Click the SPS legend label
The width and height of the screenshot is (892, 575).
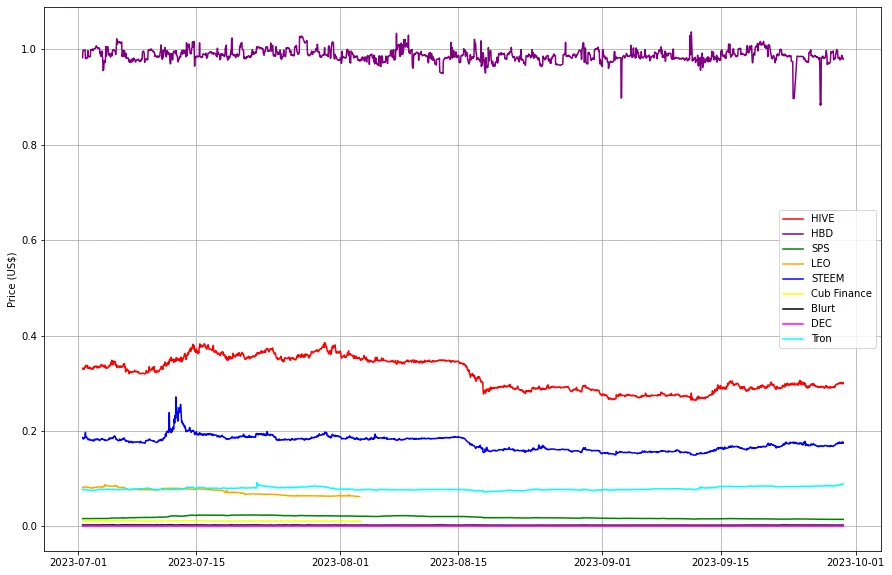[820, 248]
